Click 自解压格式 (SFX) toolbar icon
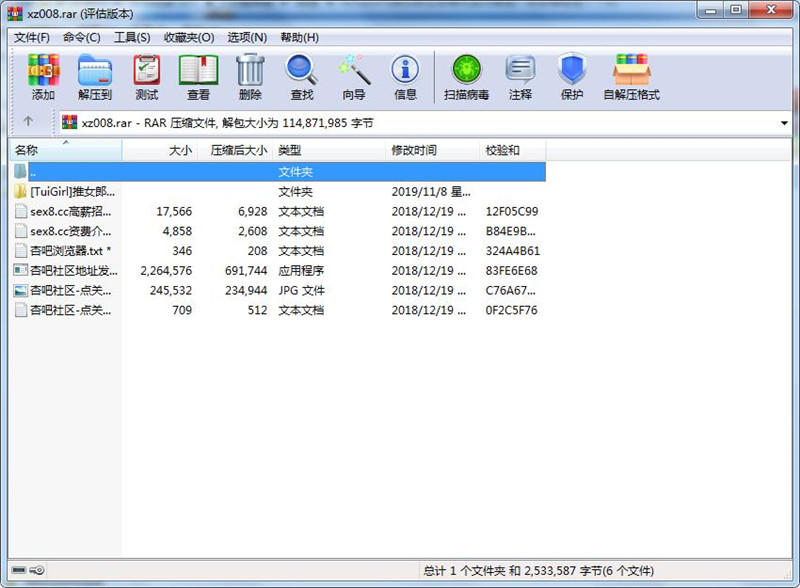 tap(632, 77)
